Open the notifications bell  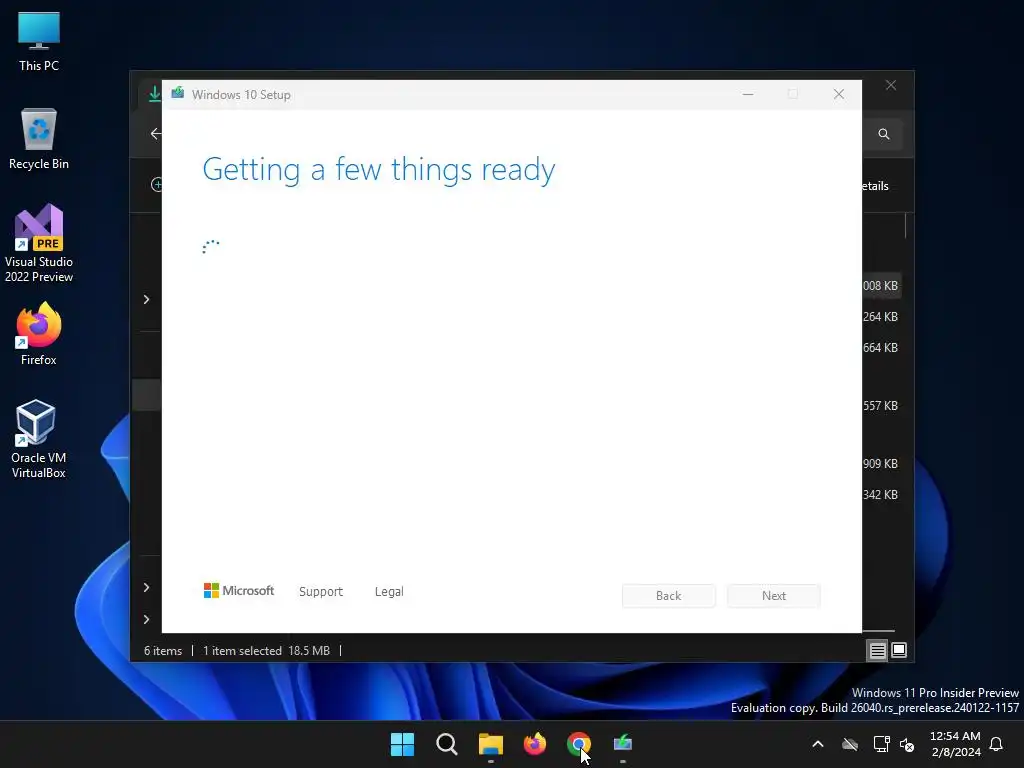tap(996, 744)
